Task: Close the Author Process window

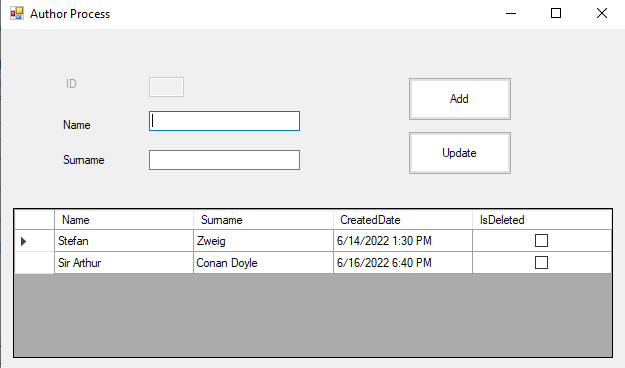Action: [602, 14]
